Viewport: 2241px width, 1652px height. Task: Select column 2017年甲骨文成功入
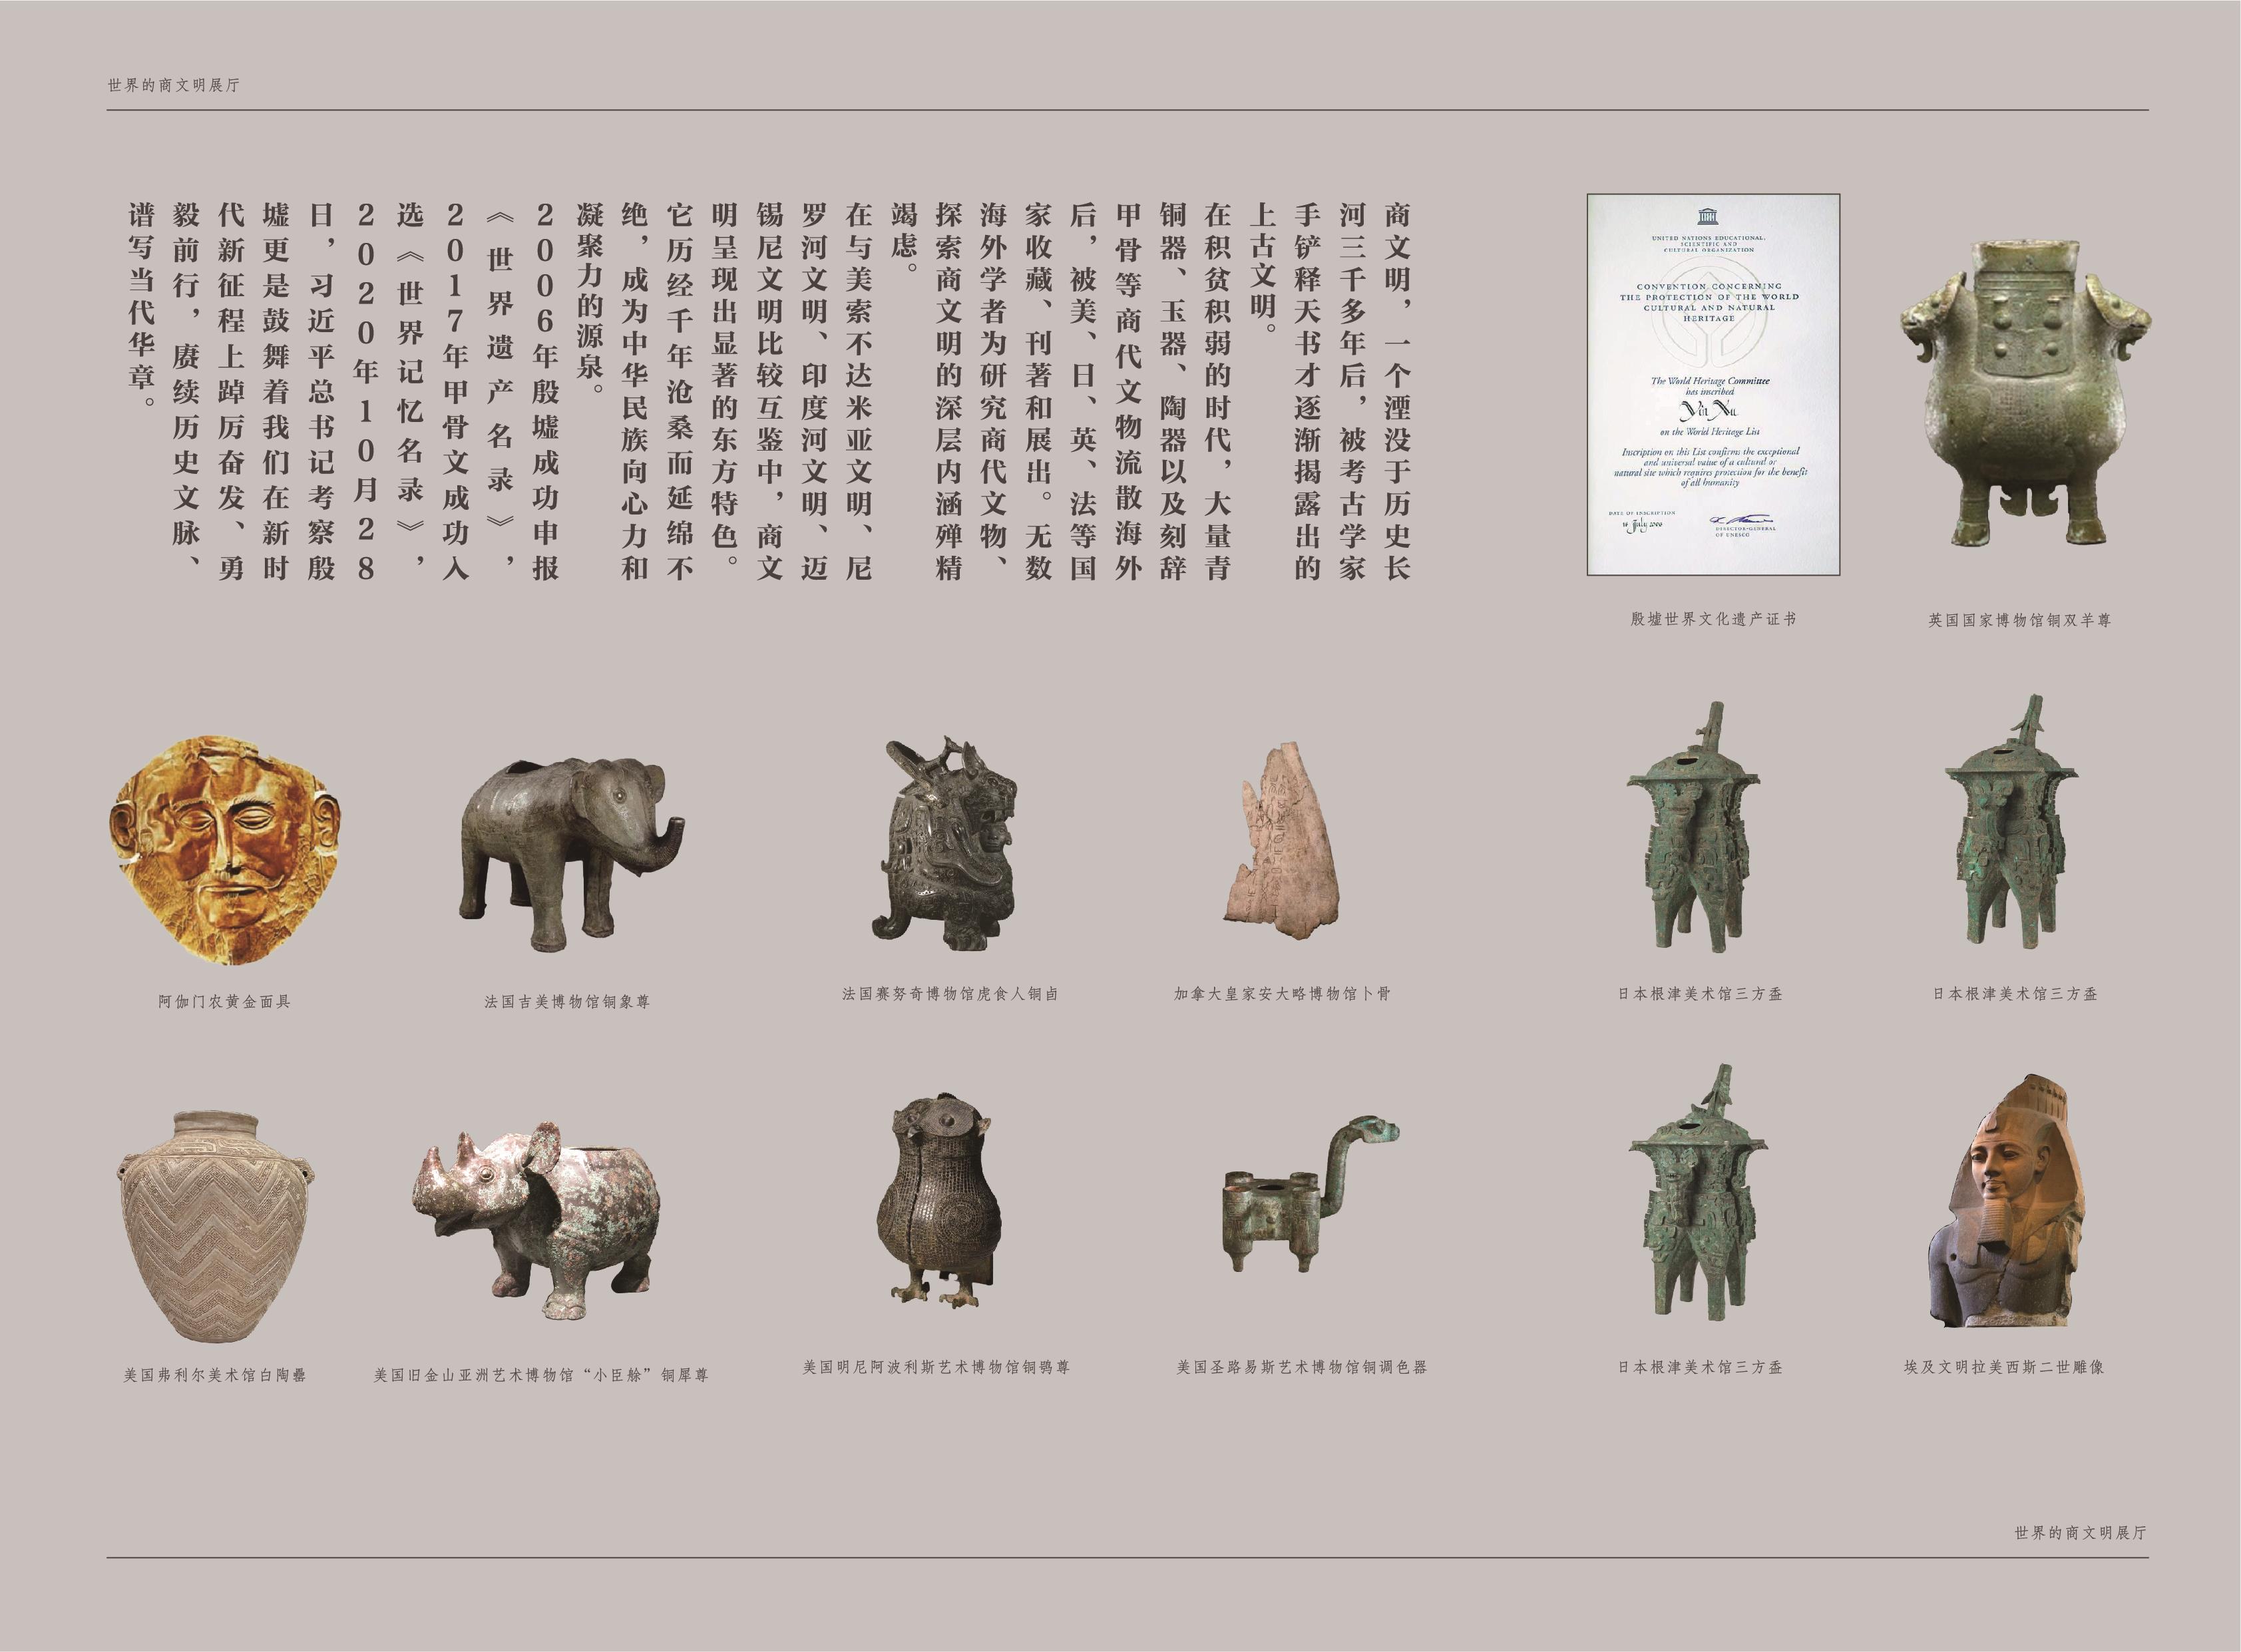(455, 390)
